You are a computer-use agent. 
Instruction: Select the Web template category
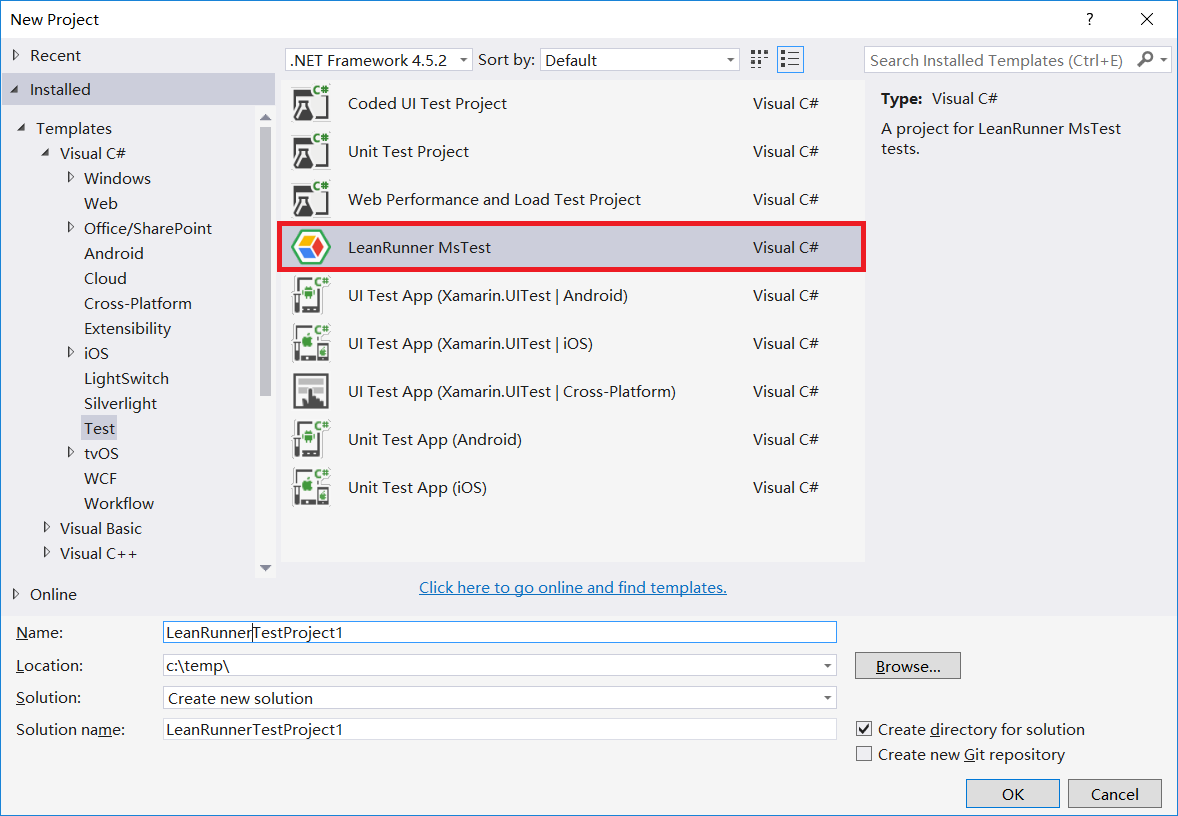101,204
